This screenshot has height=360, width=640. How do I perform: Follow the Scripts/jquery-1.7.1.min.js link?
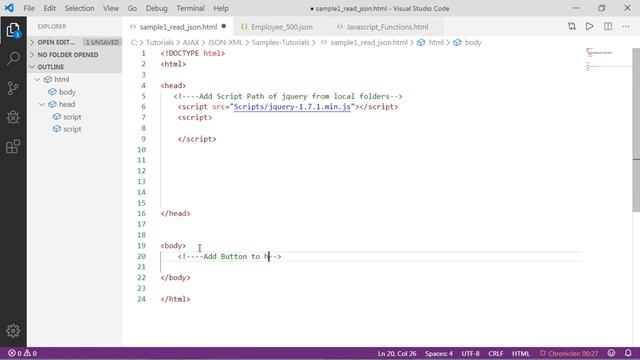pyautogui.click(x=292, y=107)
